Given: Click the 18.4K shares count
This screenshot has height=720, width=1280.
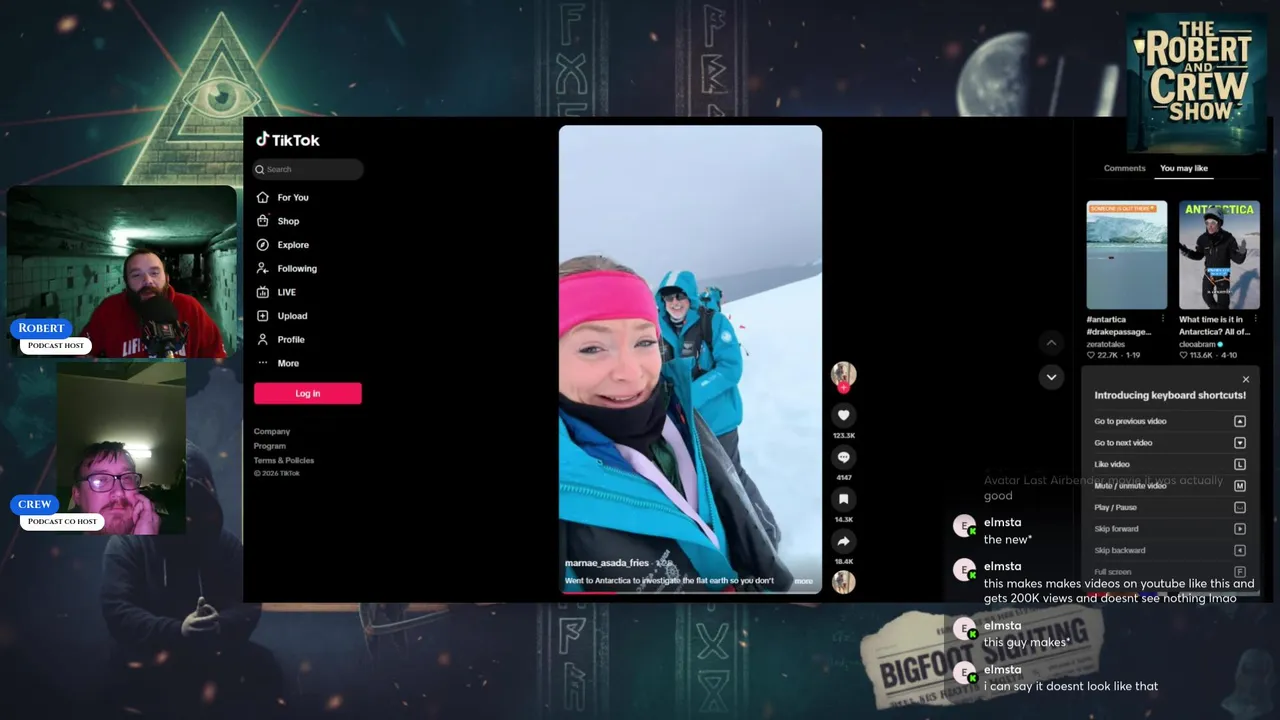Looking at the screenshot, I should 843,562.
